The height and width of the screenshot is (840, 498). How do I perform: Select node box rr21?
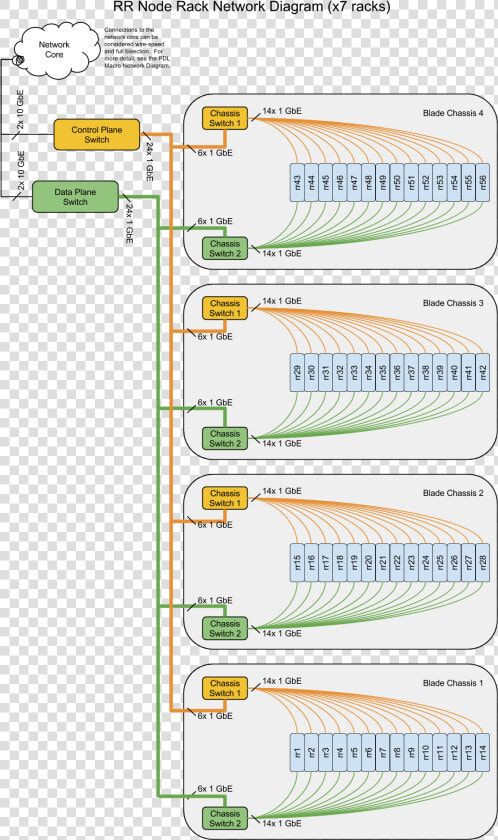point(382,562)
